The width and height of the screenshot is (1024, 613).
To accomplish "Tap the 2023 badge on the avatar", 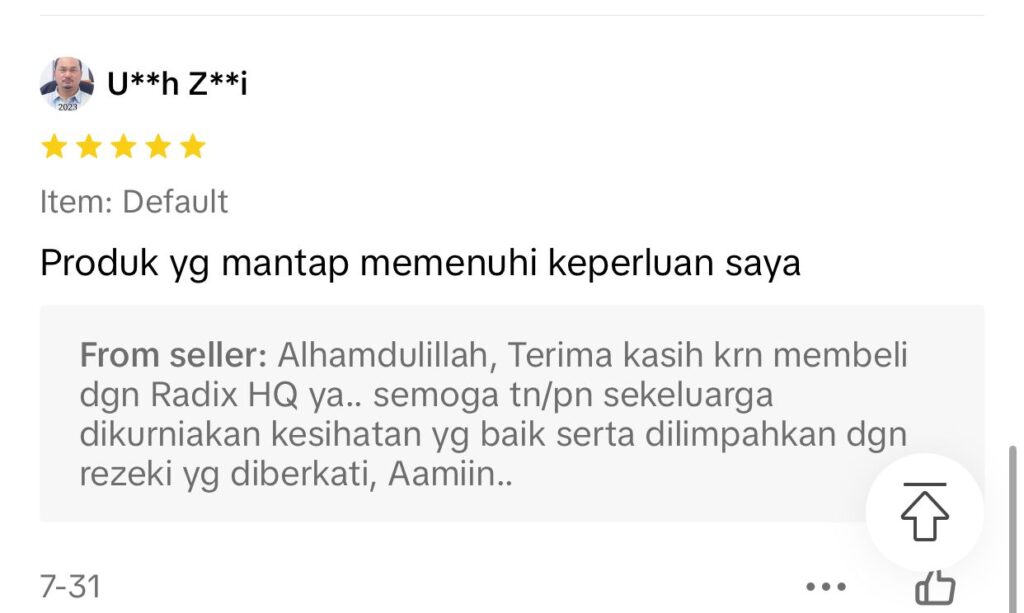I will (67, 107).
